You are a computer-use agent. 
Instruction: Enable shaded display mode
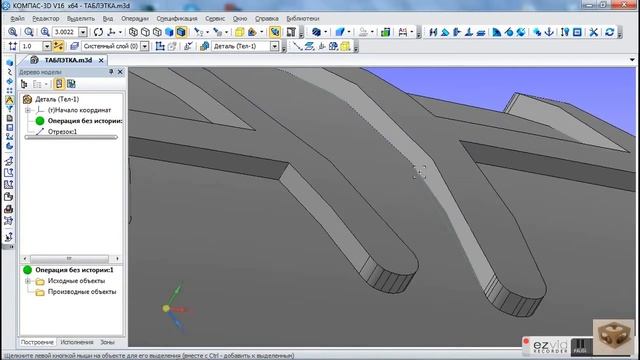pos(169,32)
